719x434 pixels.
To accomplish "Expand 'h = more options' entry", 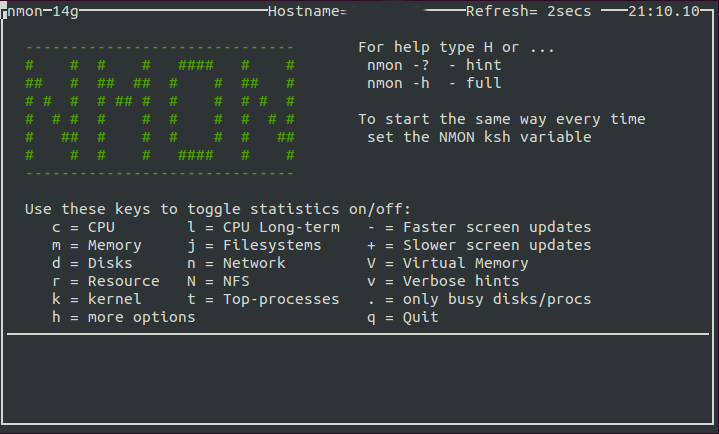I will (124, 317).
